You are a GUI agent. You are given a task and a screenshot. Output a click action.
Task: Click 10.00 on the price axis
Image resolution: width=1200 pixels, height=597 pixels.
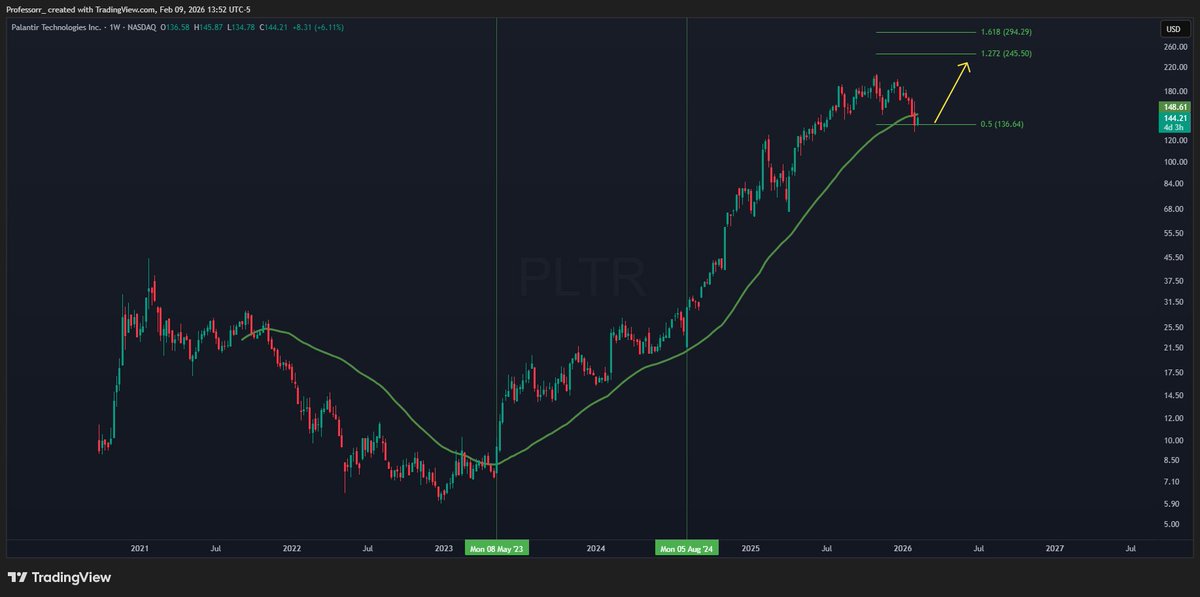click(x=1175, y=440)
